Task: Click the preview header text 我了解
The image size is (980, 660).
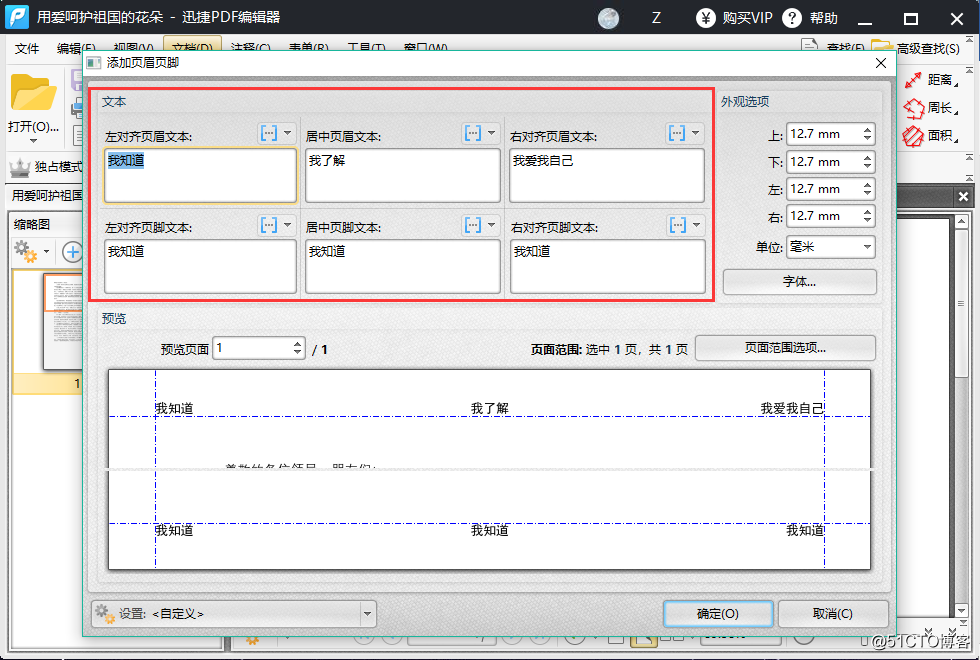Action: click(x=489, y=408)
